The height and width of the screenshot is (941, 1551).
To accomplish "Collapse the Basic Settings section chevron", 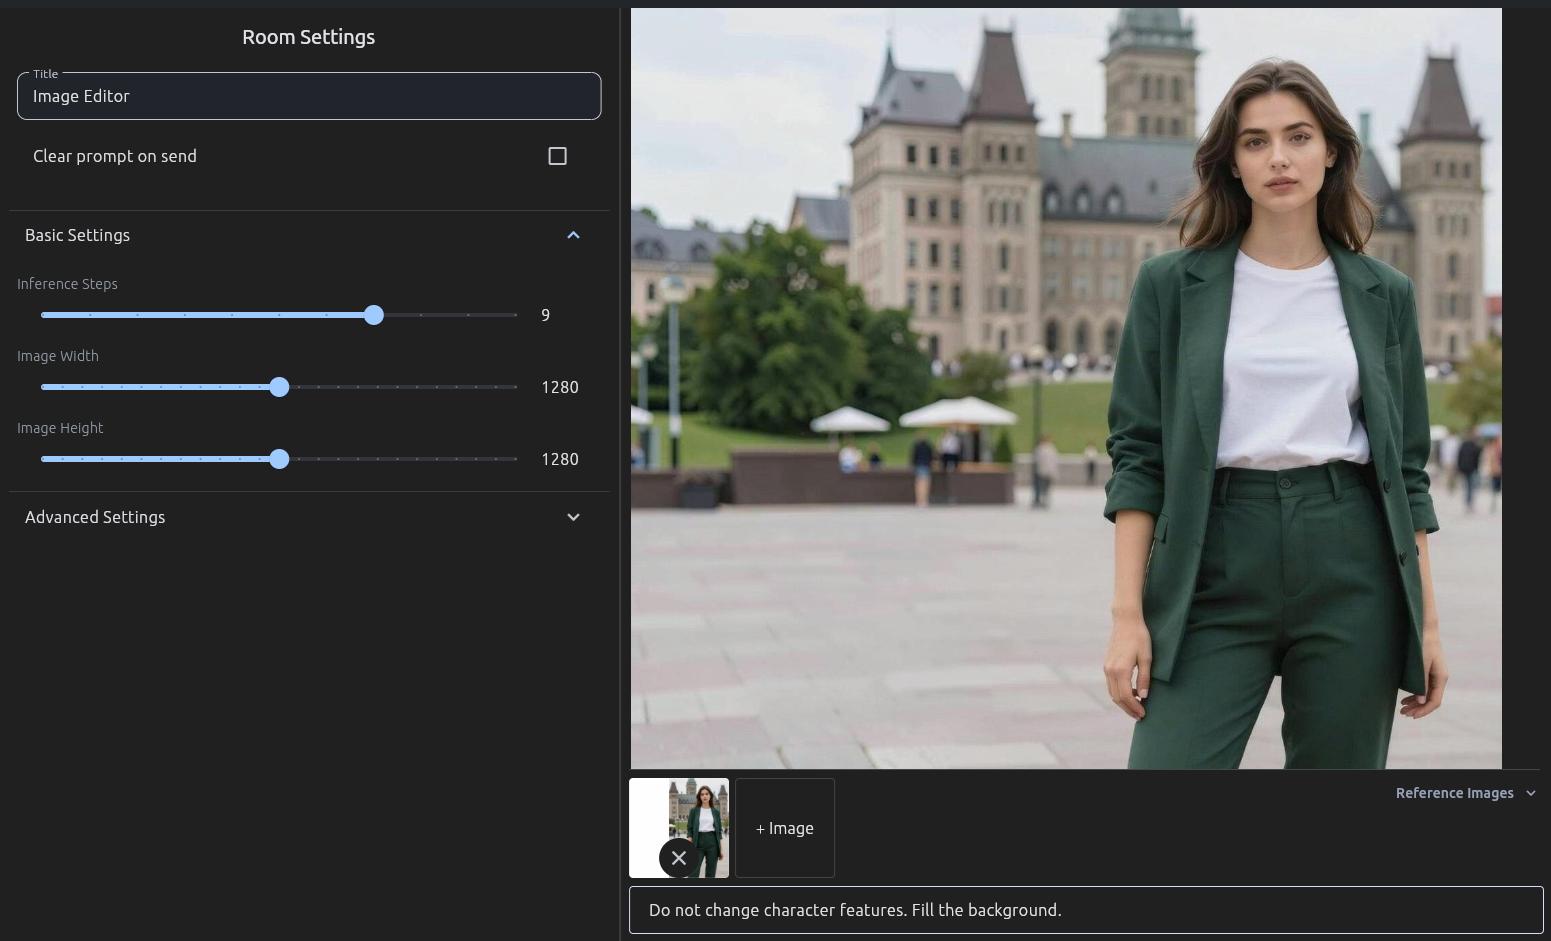I will [573, 235].
